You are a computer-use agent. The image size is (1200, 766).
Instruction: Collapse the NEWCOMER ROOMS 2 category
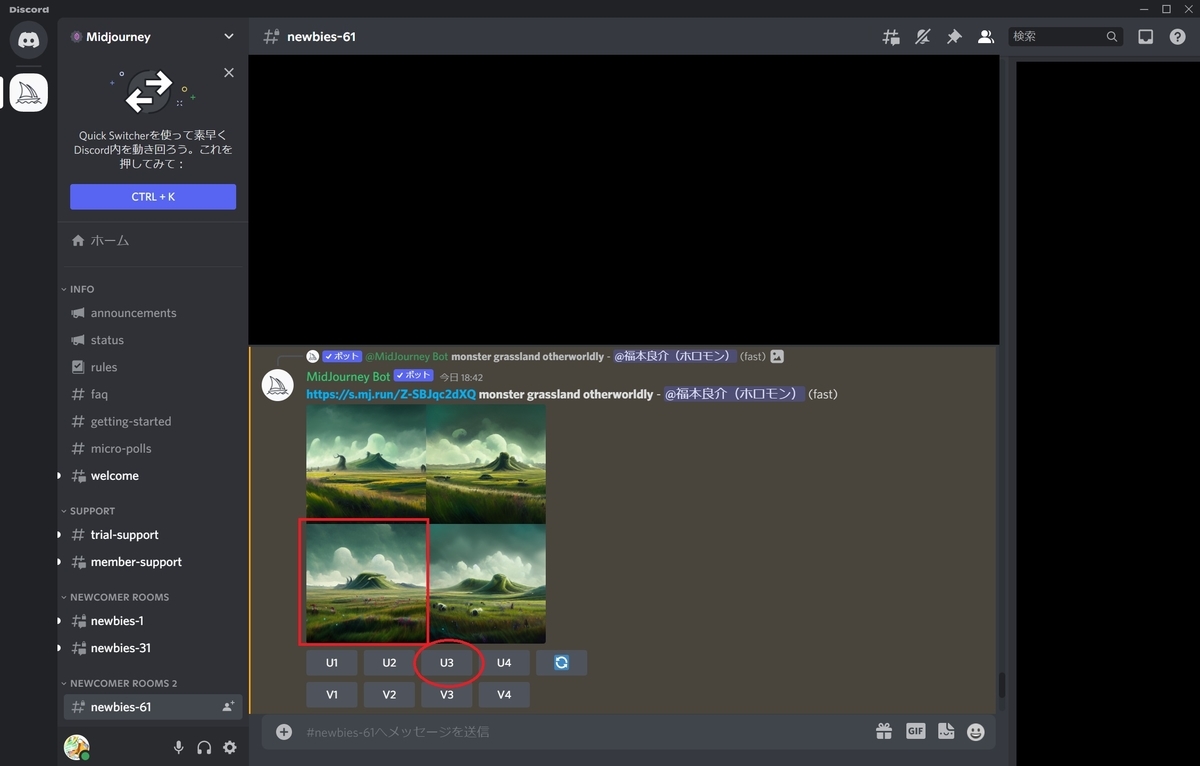(122, 683)
